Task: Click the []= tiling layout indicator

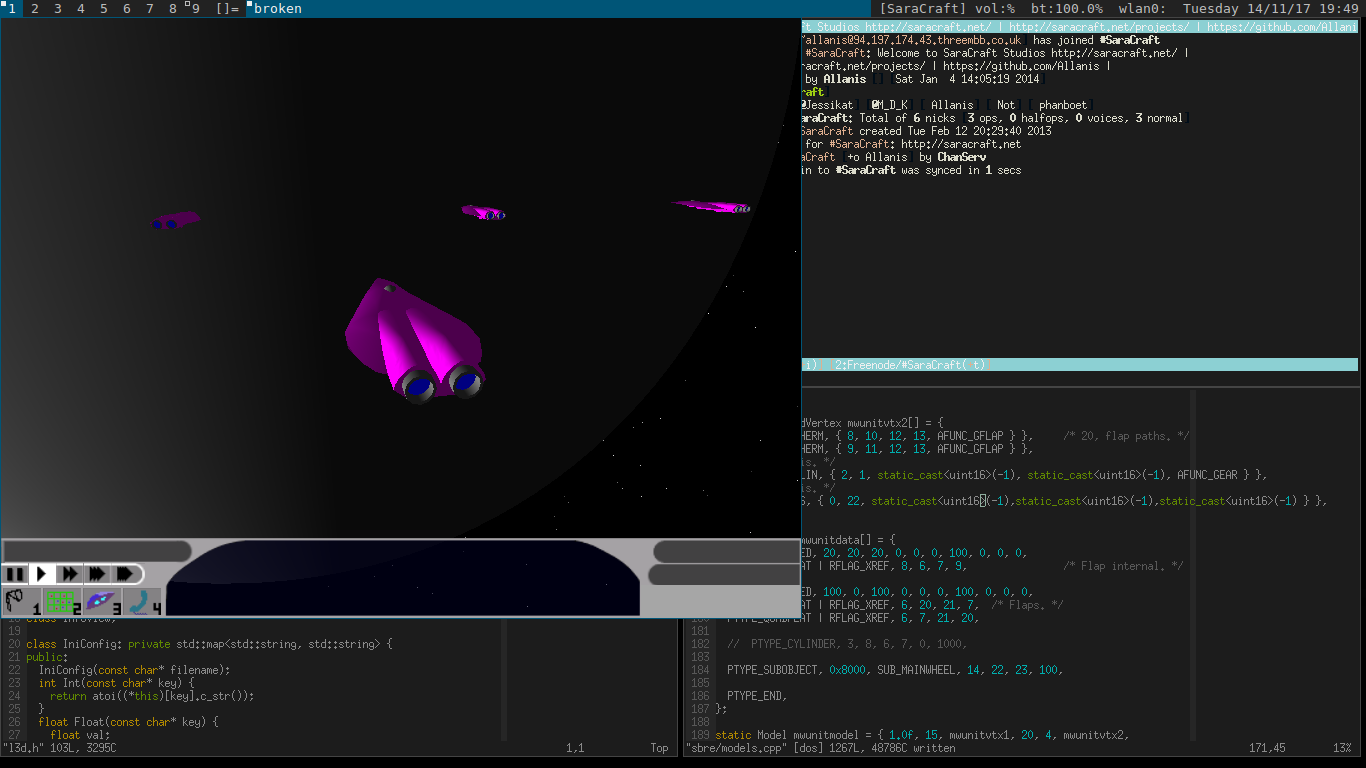Action: click(x=227, y=9)
